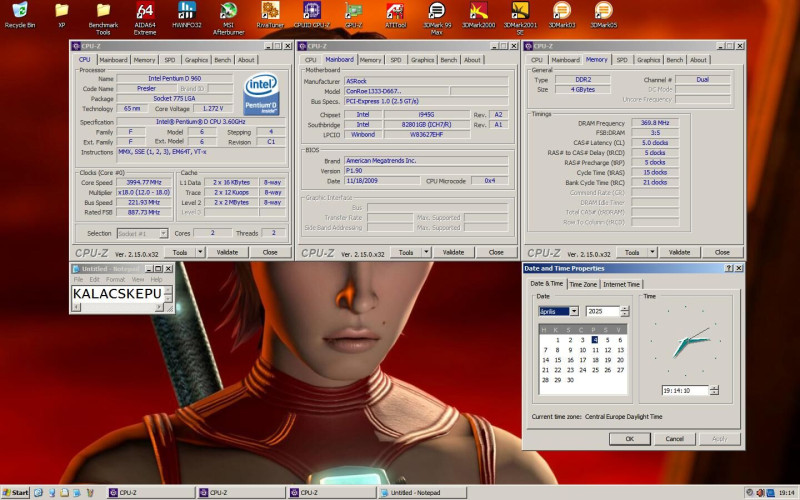
Task: Click the DRAM Frequency value 369.8 MHz
Action: [655, 123]
